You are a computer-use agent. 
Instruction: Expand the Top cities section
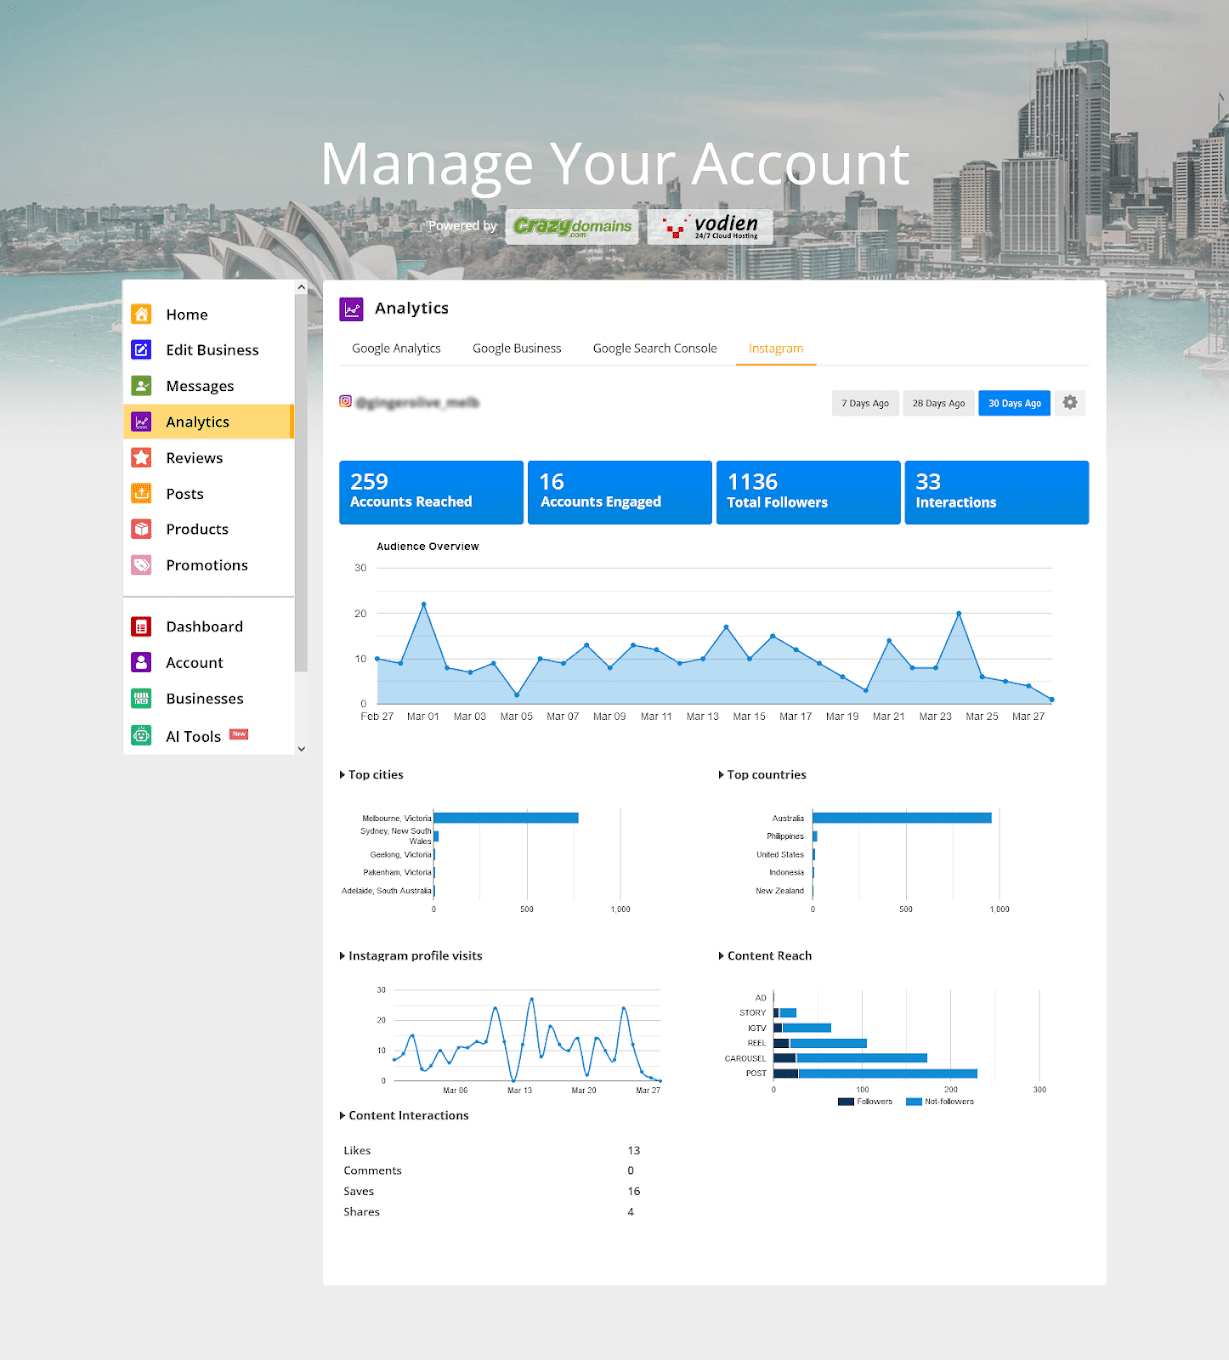tap(342, 774)
